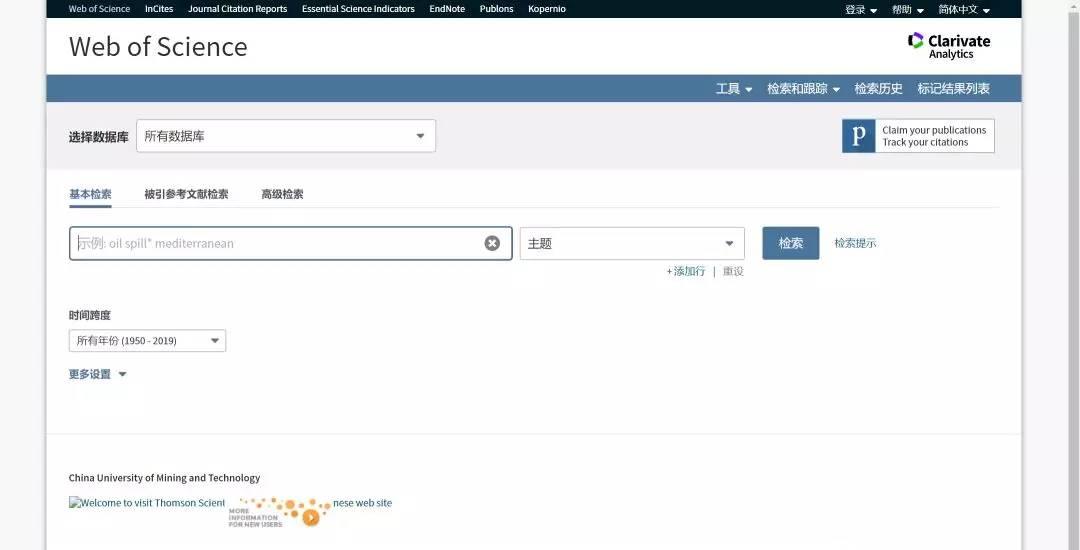This screenshot has width=1080, height=550.
Task: Expand the 检索和跟踪 menu
Action: pyautogui.click(x=804, y=89)
